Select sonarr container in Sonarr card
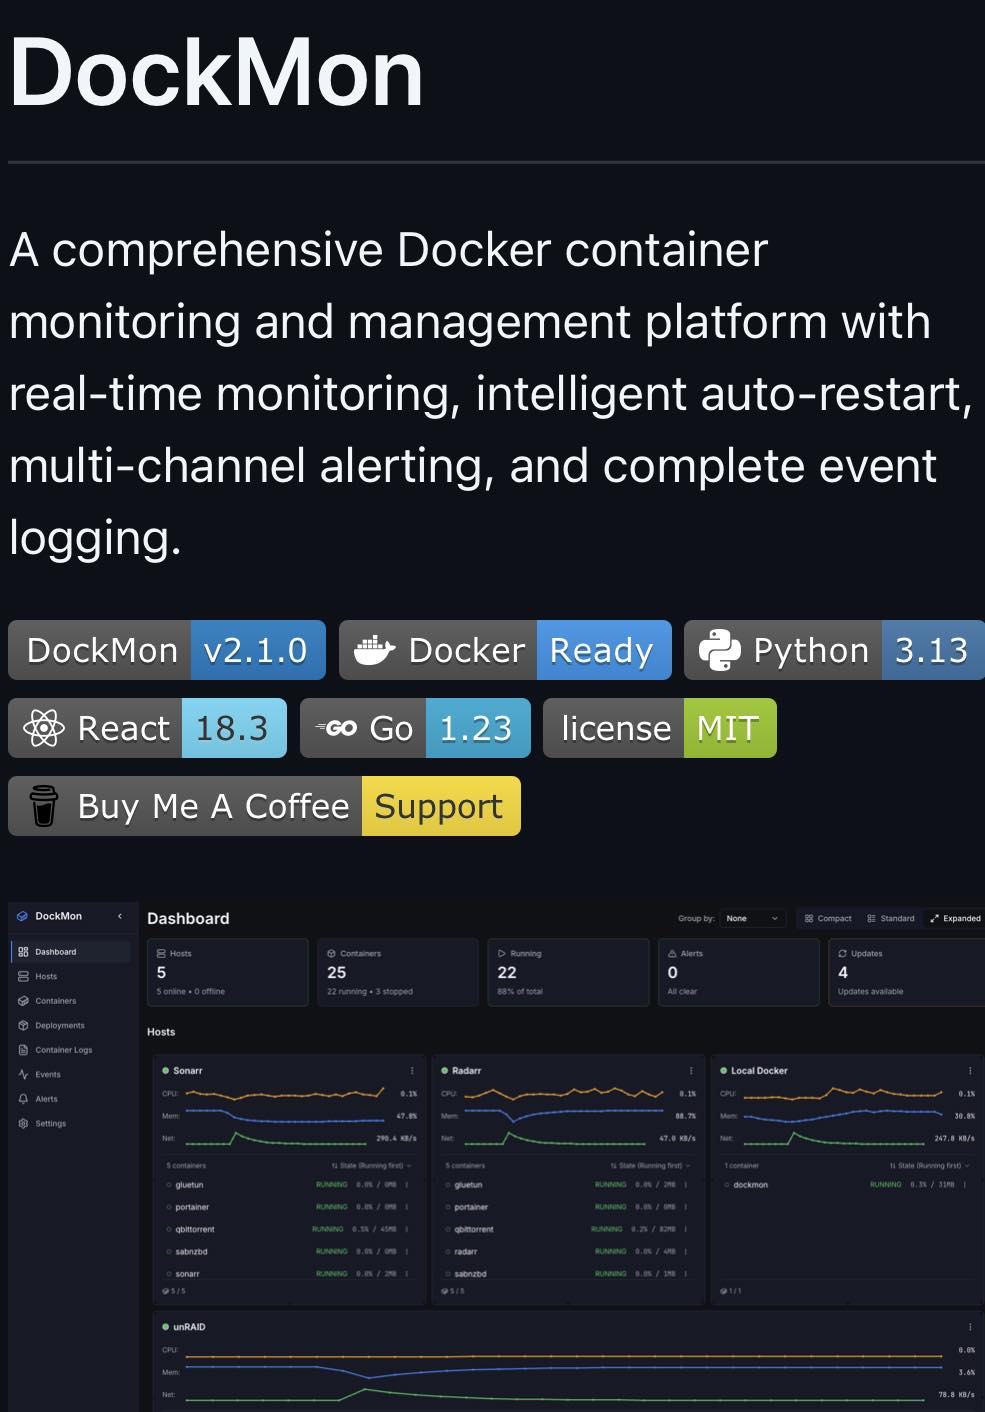Viewport: 985px width, 1412px height. pyautogui.click(x=187, y=1274)
